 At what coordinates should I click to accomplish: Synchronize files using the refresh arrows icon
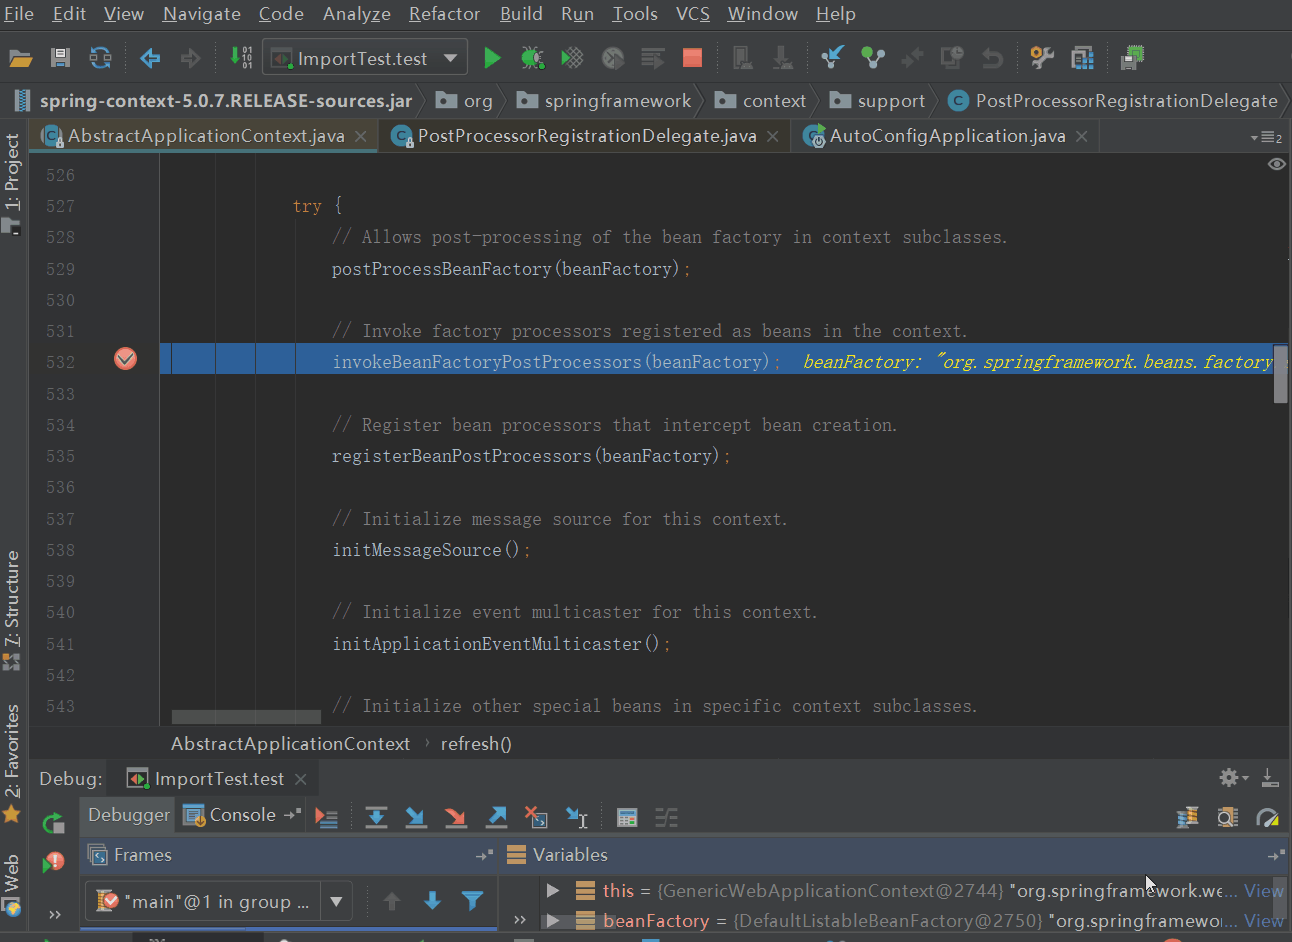point(100,58)
